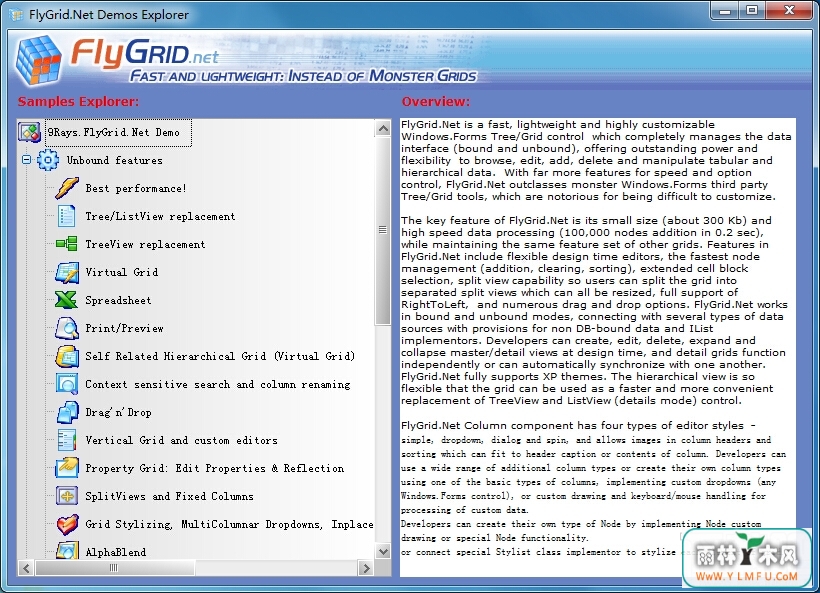Select Property Grid: Edit Properties & Reflection
Screen dimensions: 820x593
(214, 469)
